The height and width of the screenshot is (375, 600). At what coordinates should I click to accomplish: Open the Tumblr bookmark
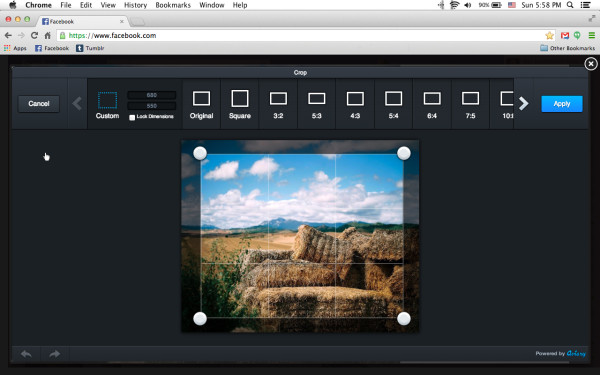point(90,48)
